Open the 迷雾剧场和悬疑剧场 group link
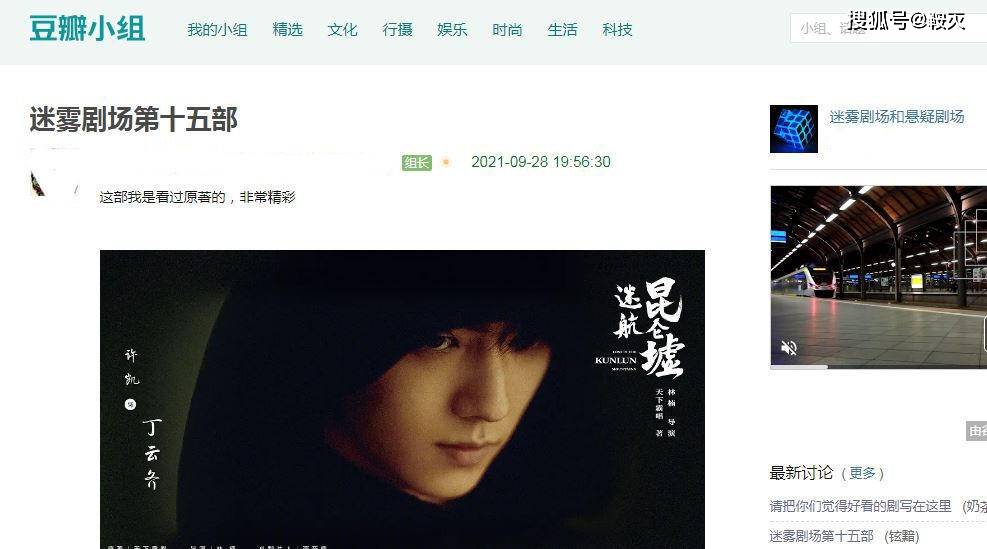Image resolution: width=987 pixels, height=549 pixels. pos(897,116)
